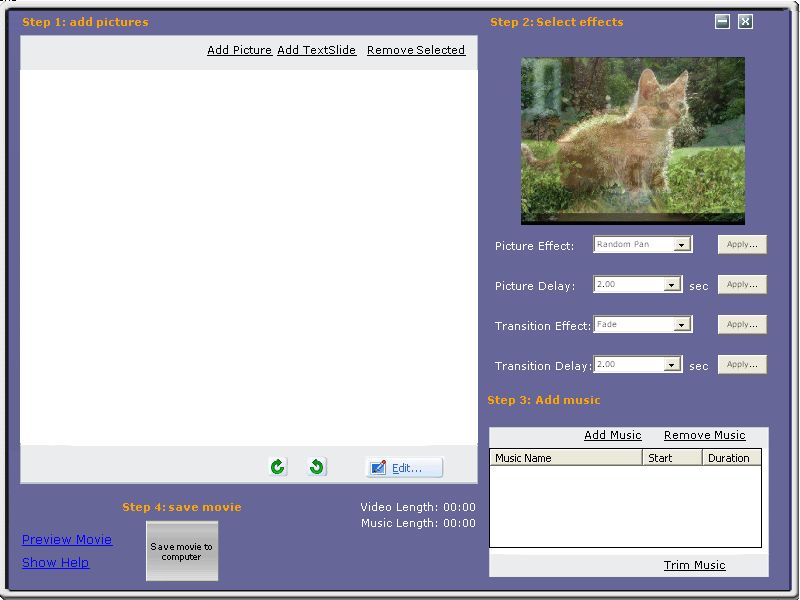Click the Start column header

pos(672,458)
